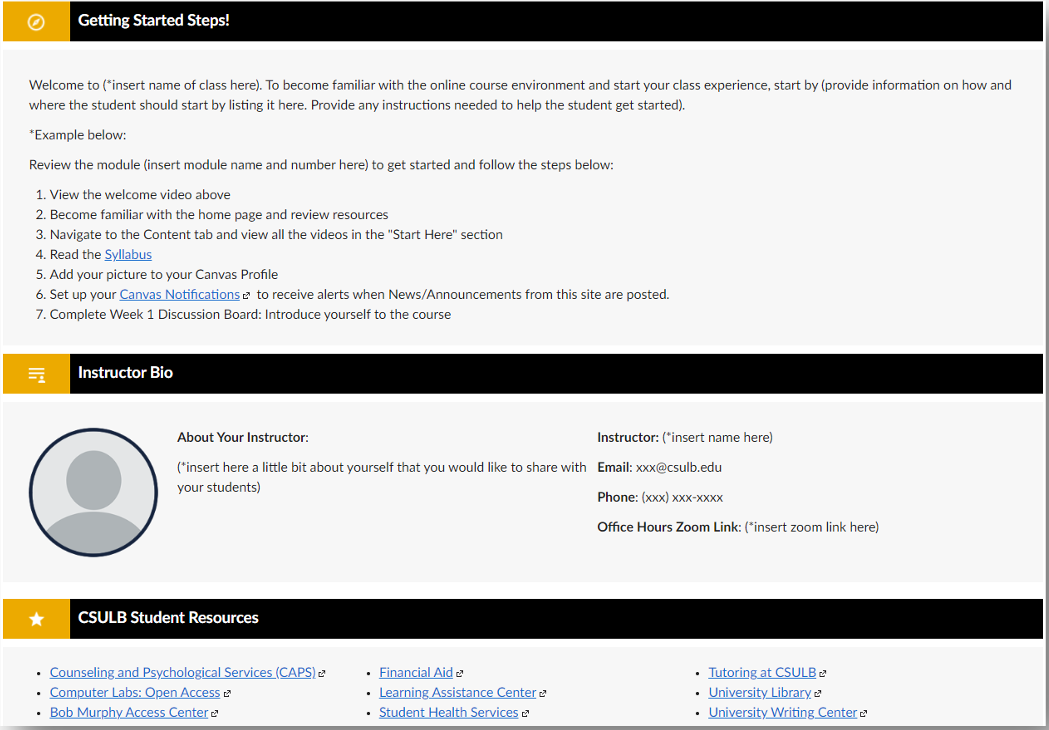Viewport: 1049px width, 730px height.
Task: Click 'Add your picture to your Canvas Profile'
Action: point(164,274)
